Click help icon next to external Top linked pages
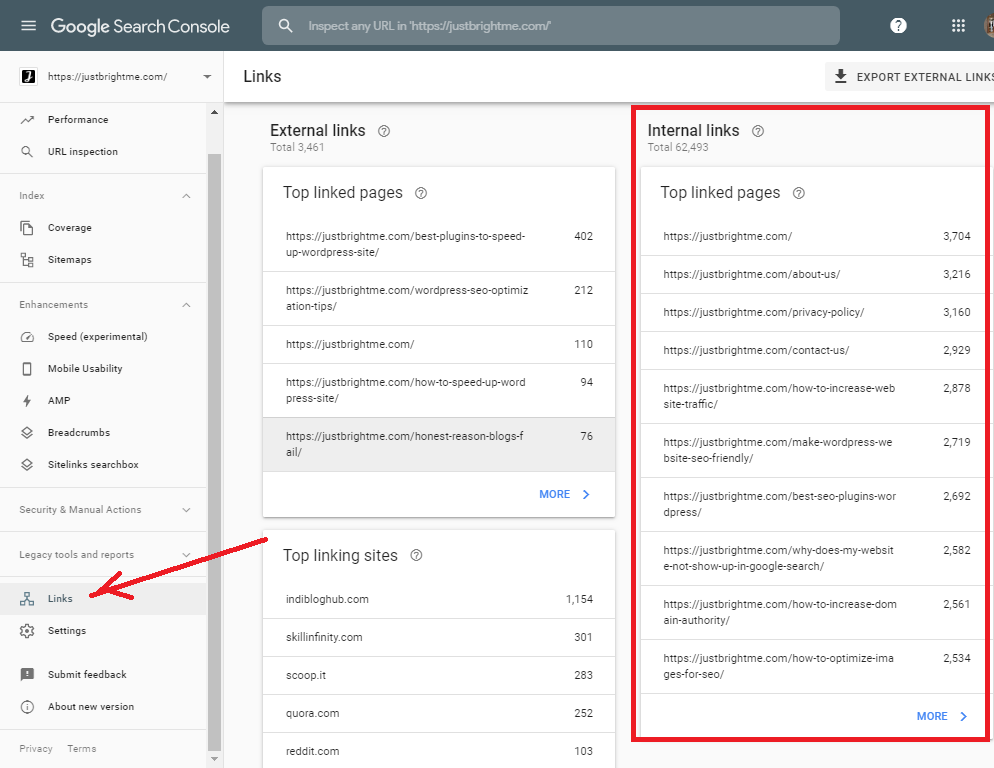This screenshot has height=768, width=994. coord(420,193)
